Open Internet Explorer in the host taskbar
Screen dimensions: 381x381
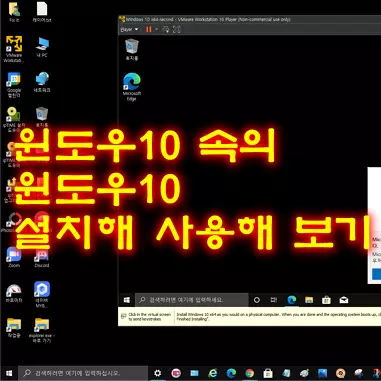[x=213, y=373]
